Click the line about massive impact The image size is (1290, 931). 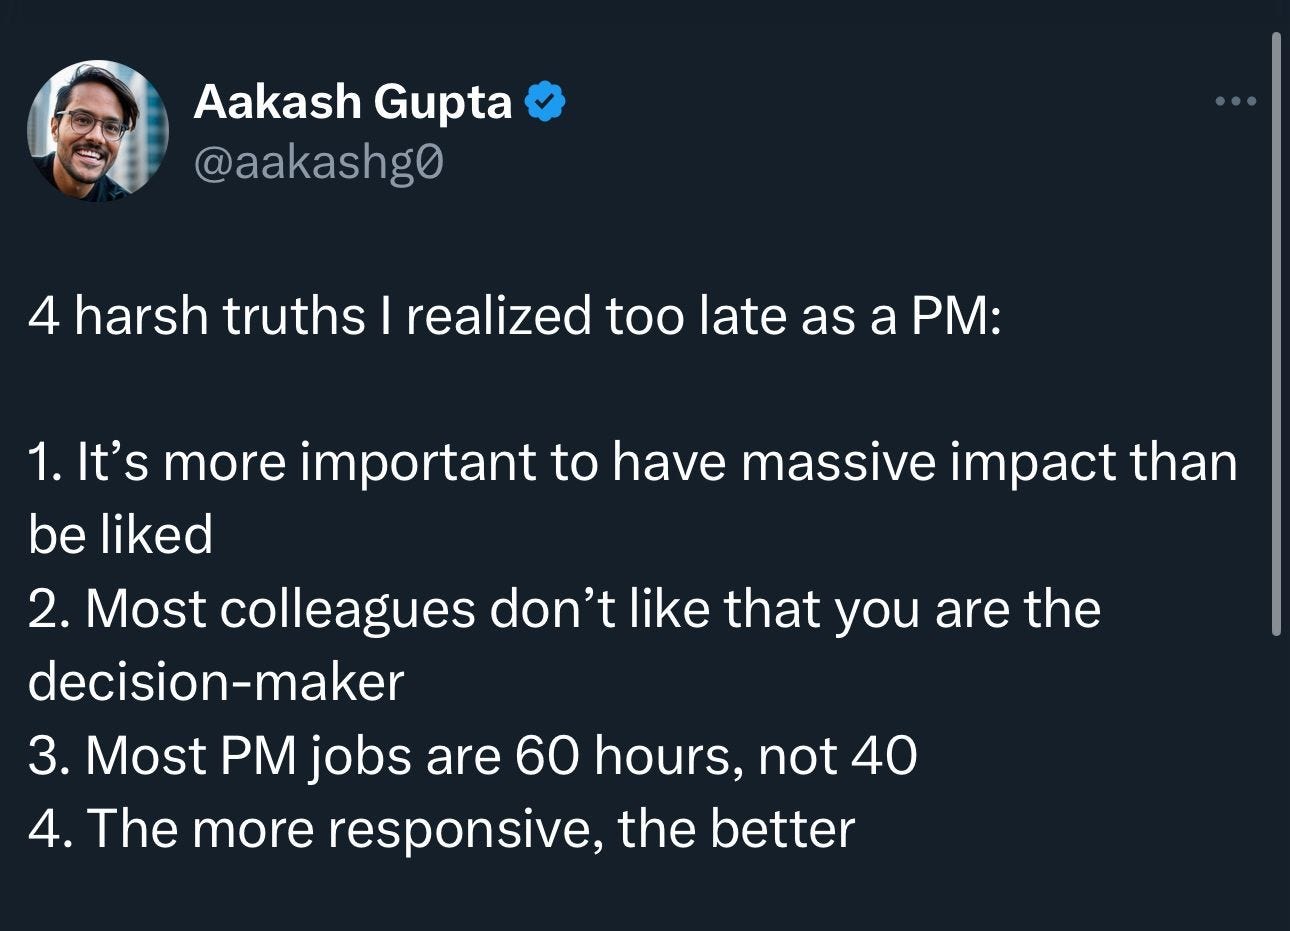[633, 463]
